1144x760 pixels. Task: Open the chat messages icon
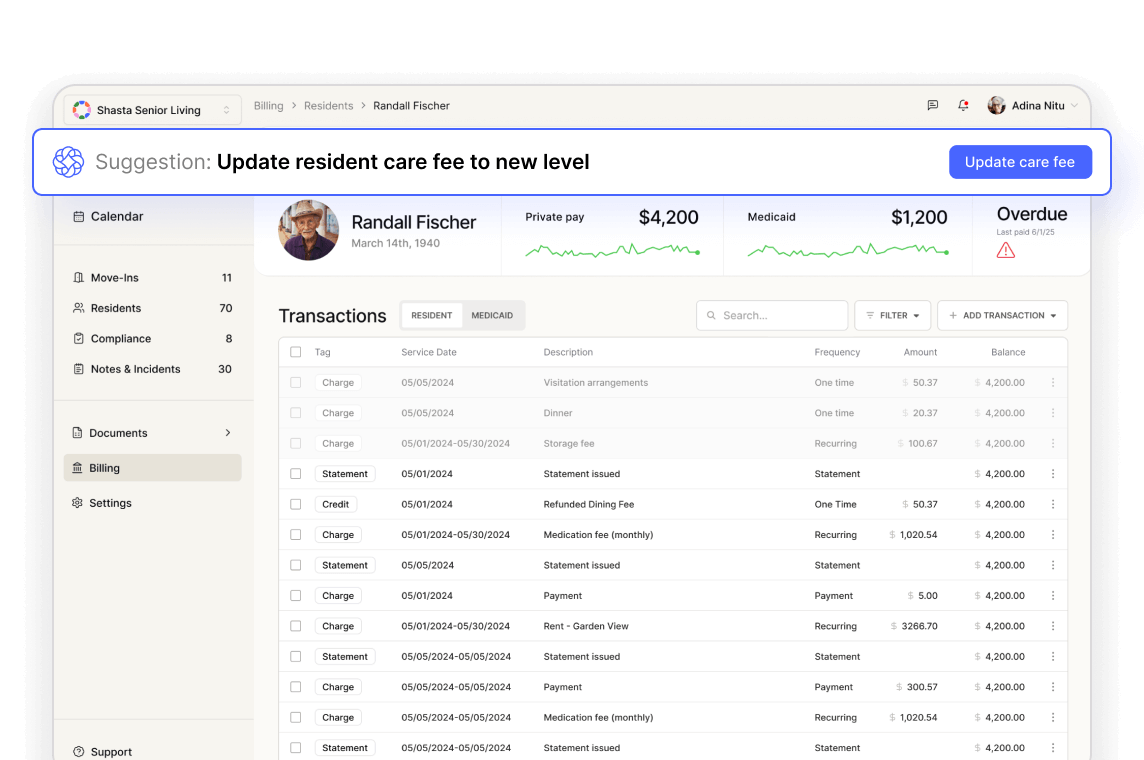932,106
